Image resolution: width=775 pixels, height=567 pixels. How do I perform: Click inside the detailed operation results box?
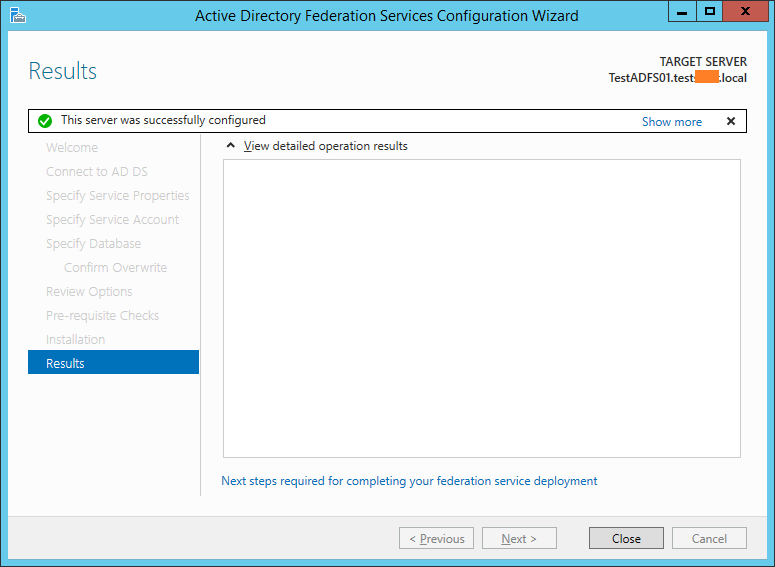point(481,308)
